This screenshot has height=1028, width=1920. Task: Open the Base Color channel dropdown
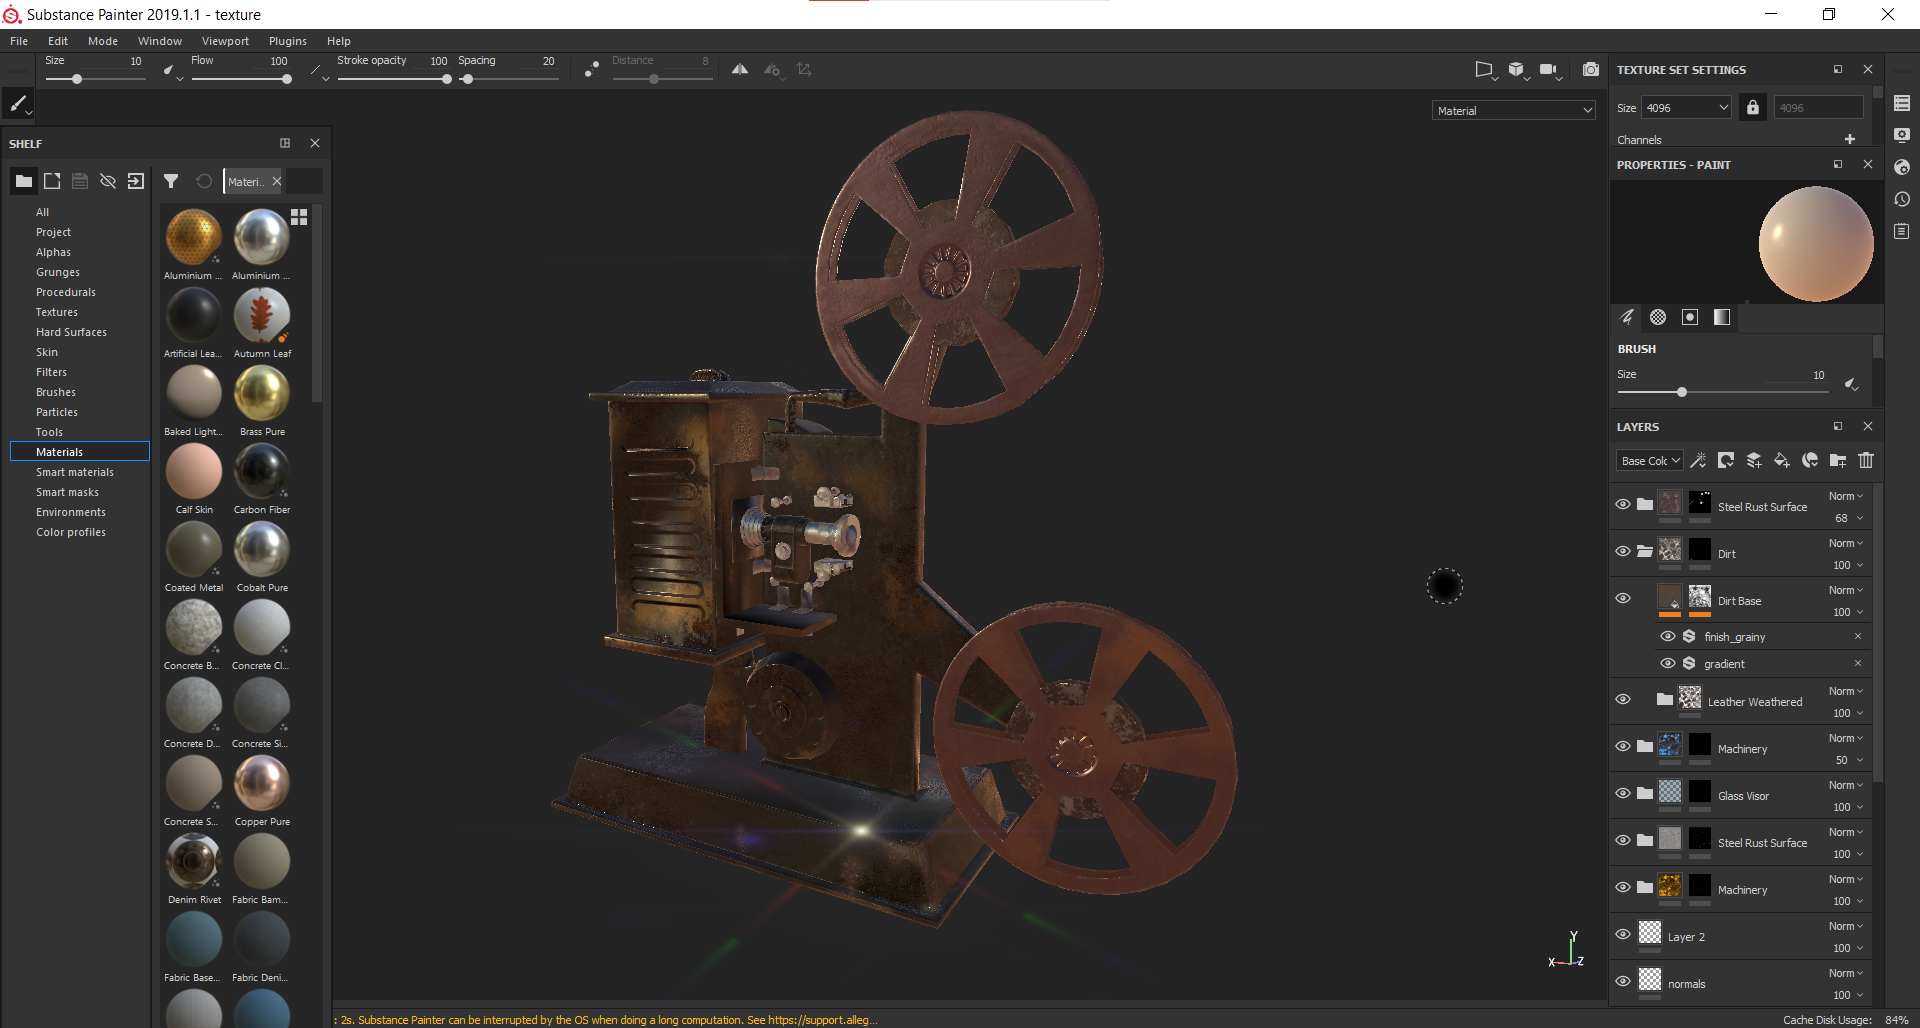pos(1649,460)
